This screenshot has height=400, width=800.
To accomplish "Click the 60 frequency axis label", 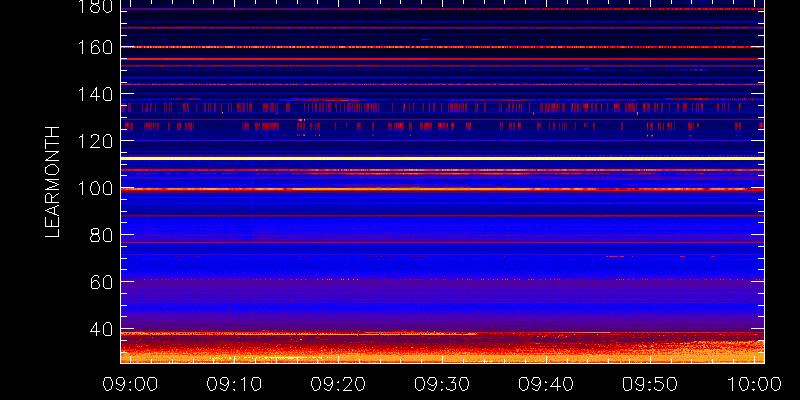I will click(x=102, y=282).
